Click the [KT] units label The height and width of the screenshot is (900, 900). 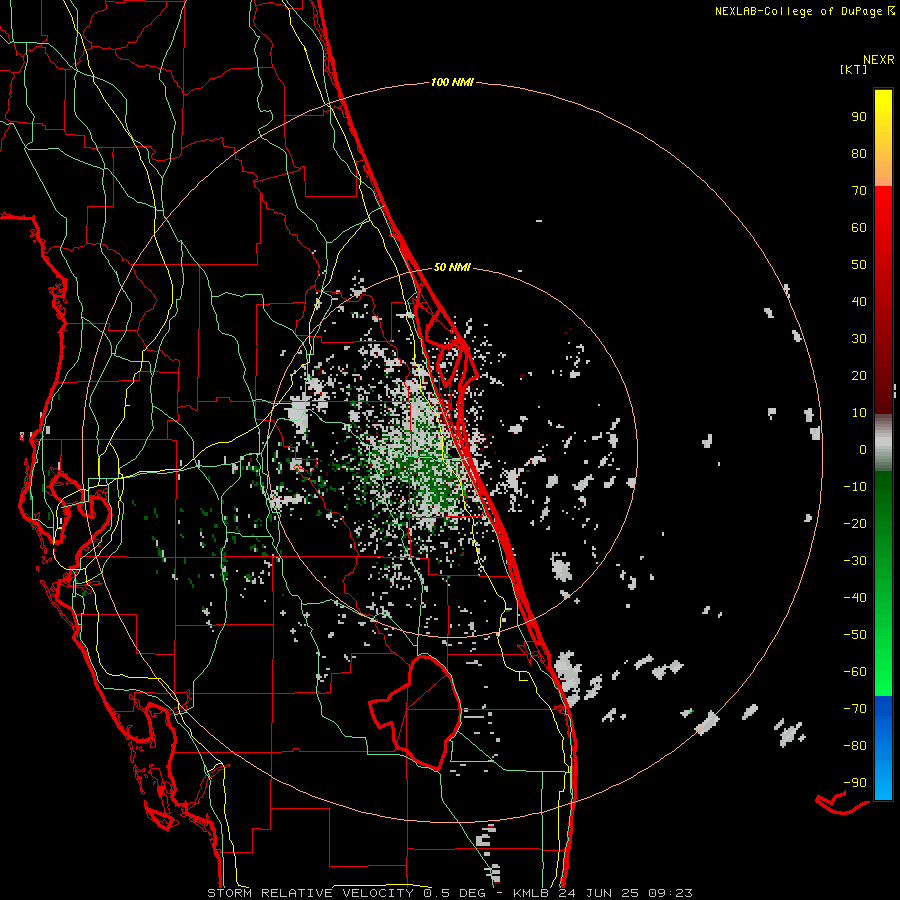pos(854,70)
